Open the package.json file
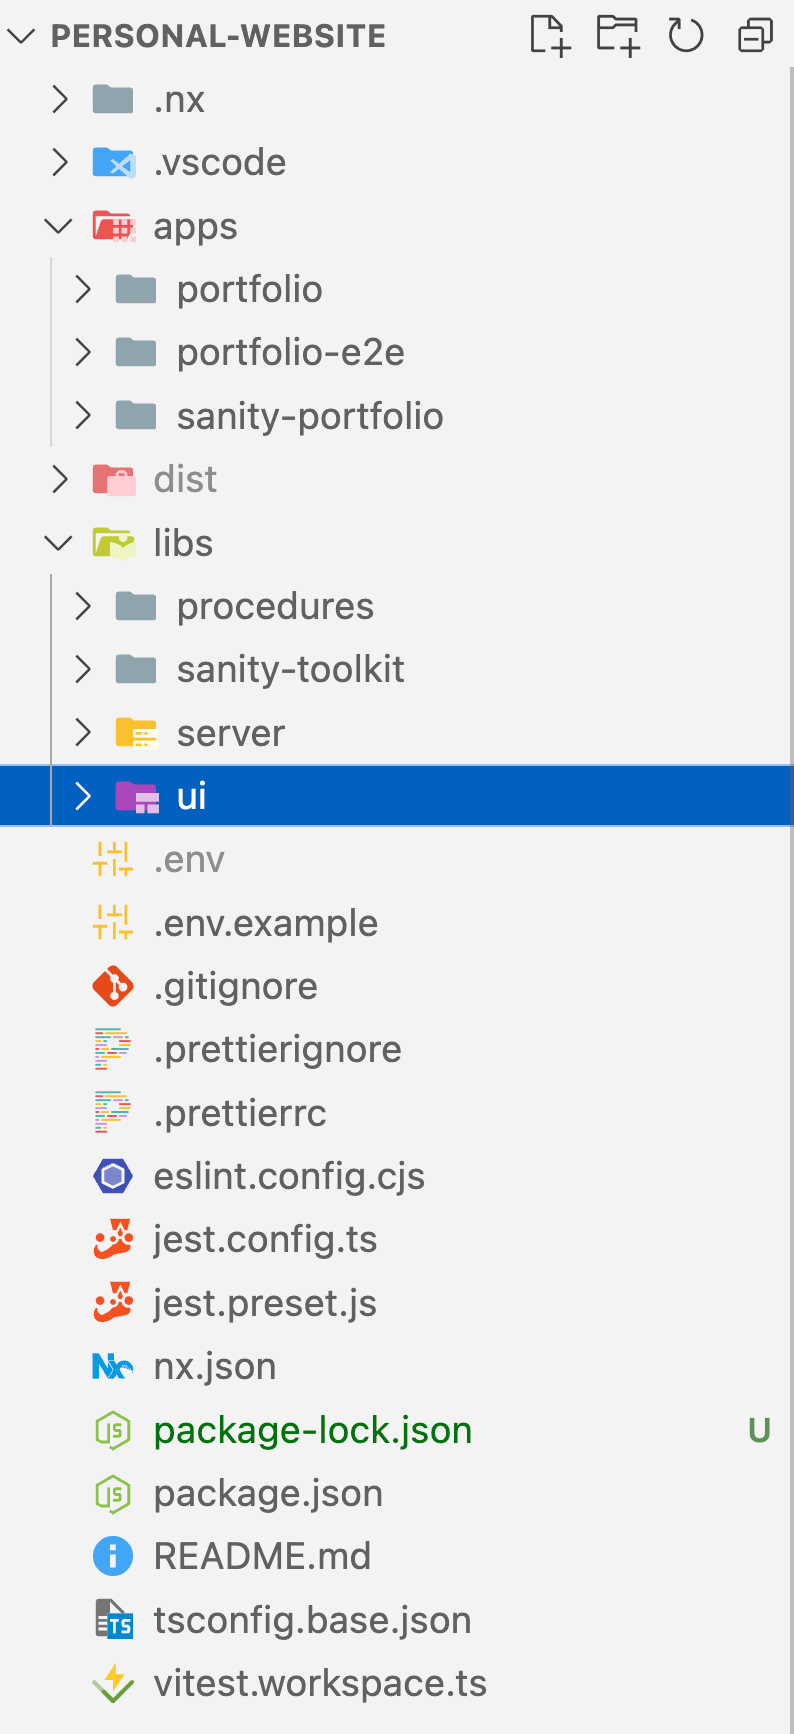 point(268,1494)
